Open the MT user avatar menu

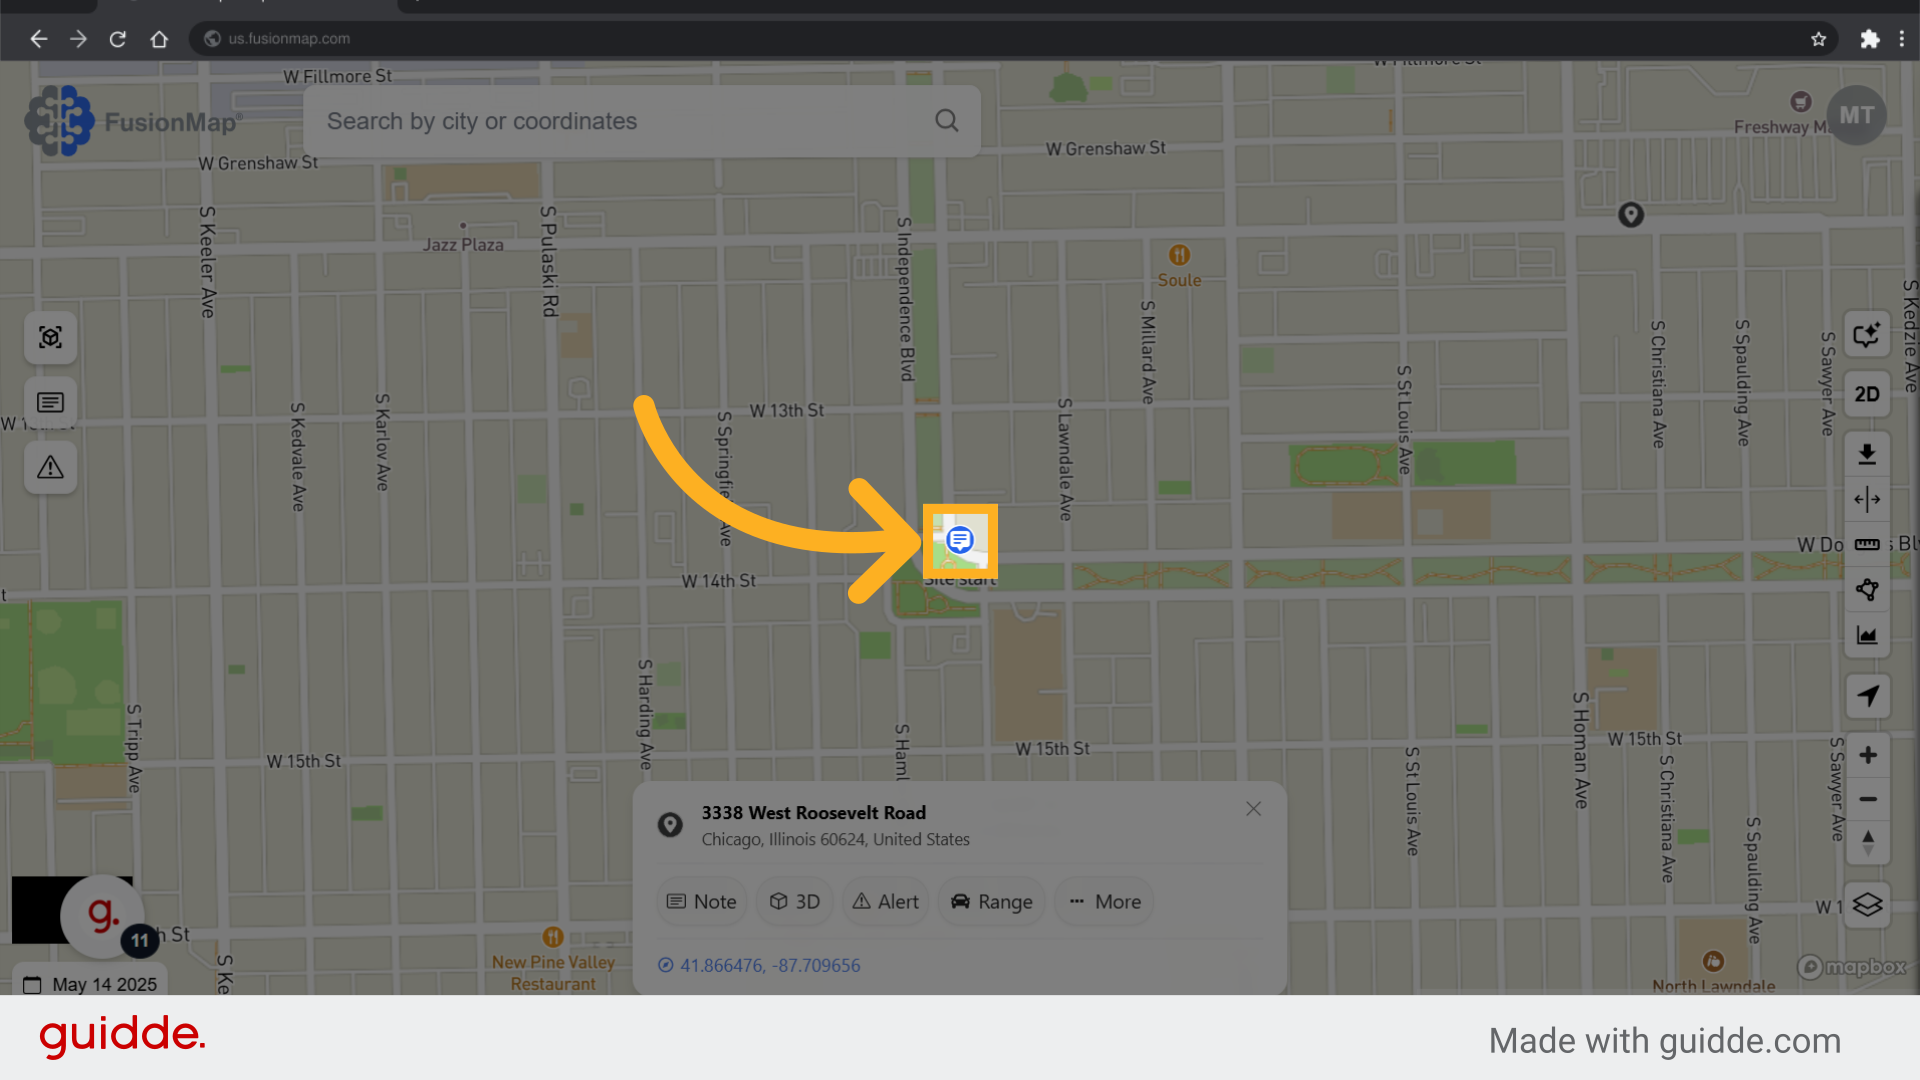point(1856,115)
